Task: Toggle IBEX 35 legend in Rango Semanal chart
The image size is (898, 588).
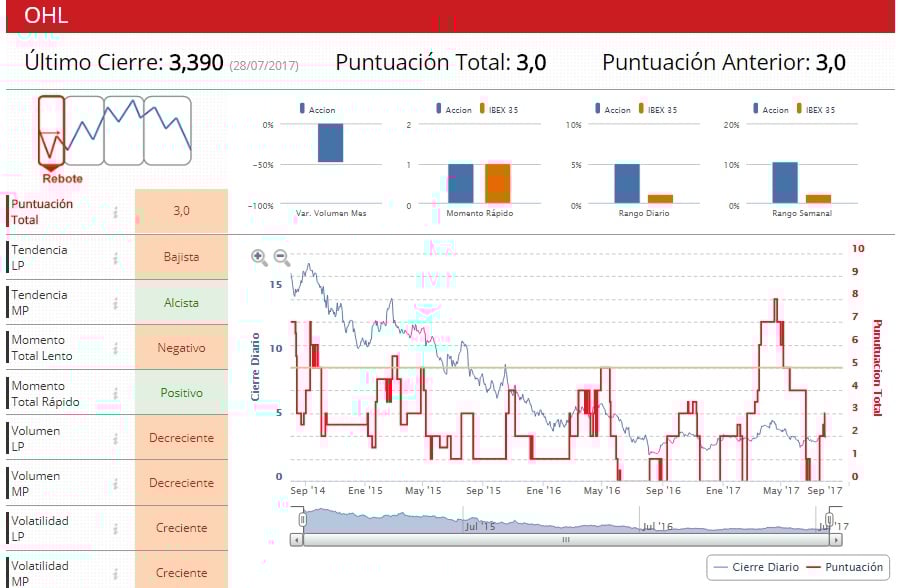Action: click(816, 109)
